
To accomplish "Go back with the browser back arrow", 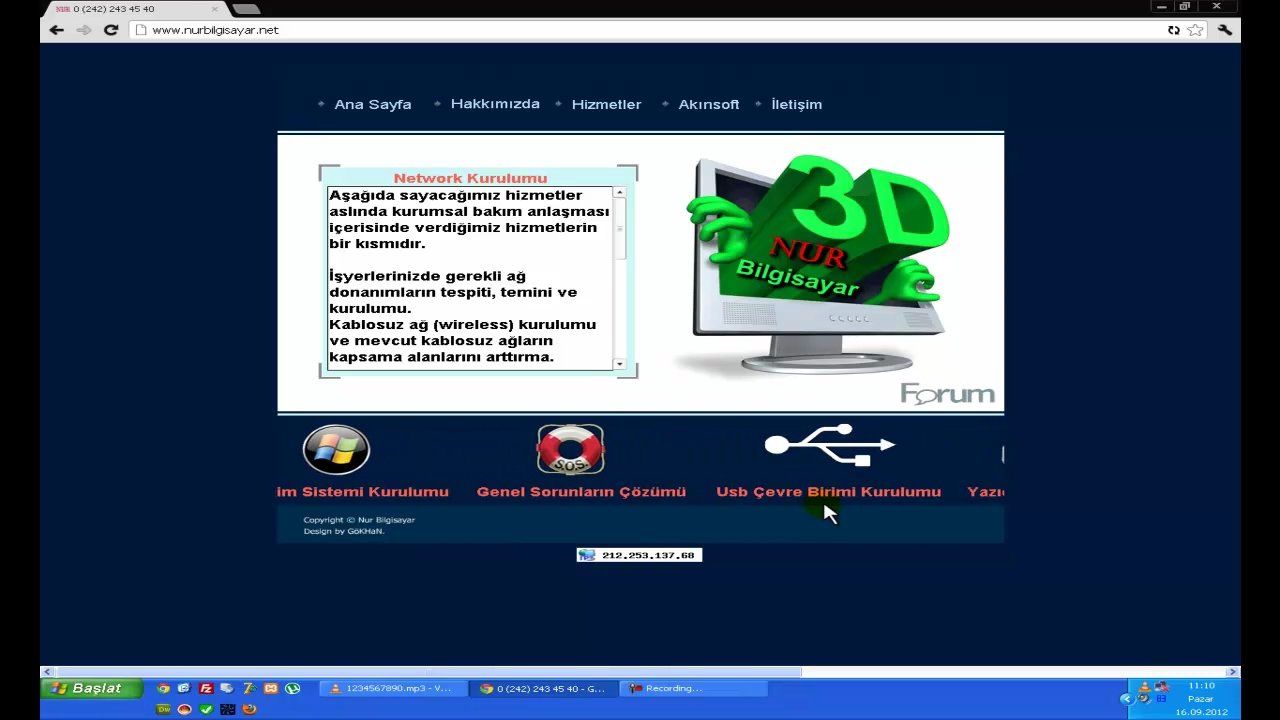I will click(x=57, y=30).
